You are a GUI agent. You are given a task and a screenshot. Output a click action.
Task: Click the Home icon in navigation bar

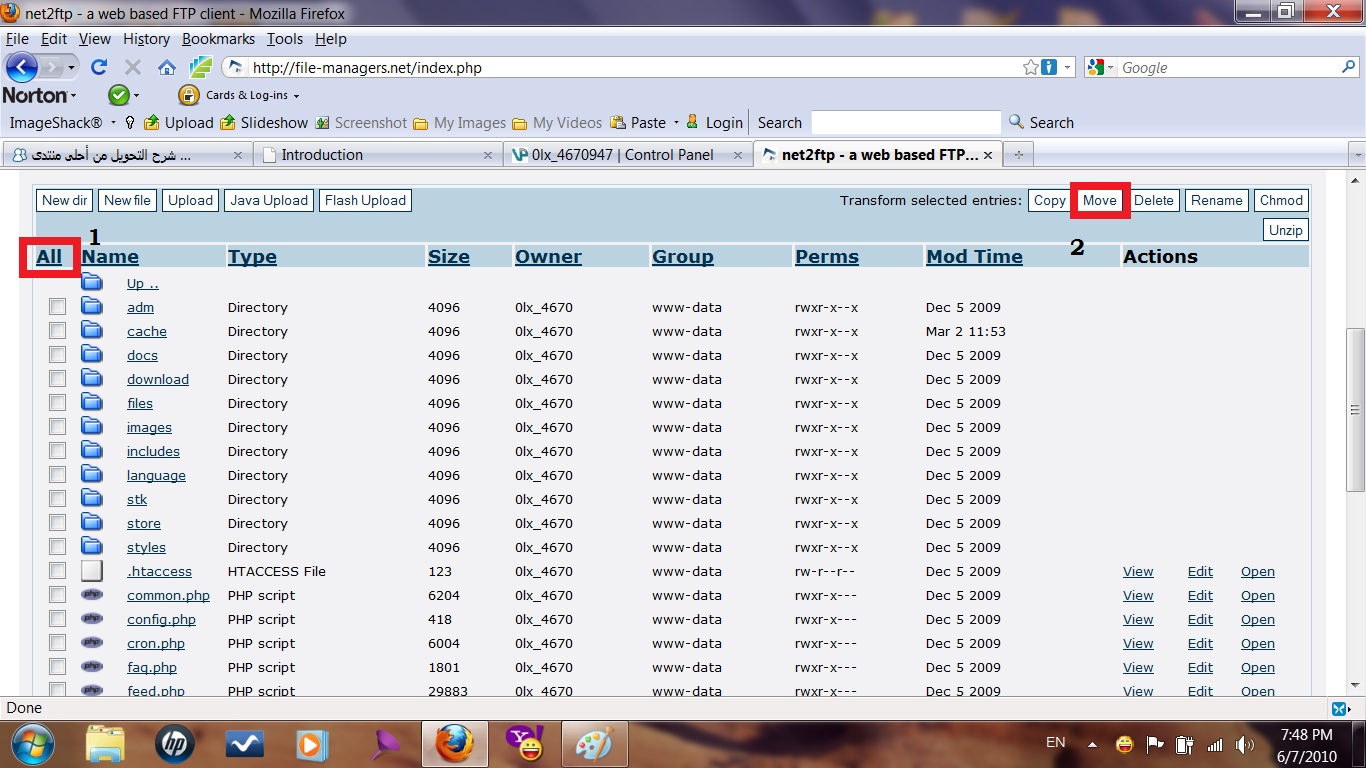(167, 68)
